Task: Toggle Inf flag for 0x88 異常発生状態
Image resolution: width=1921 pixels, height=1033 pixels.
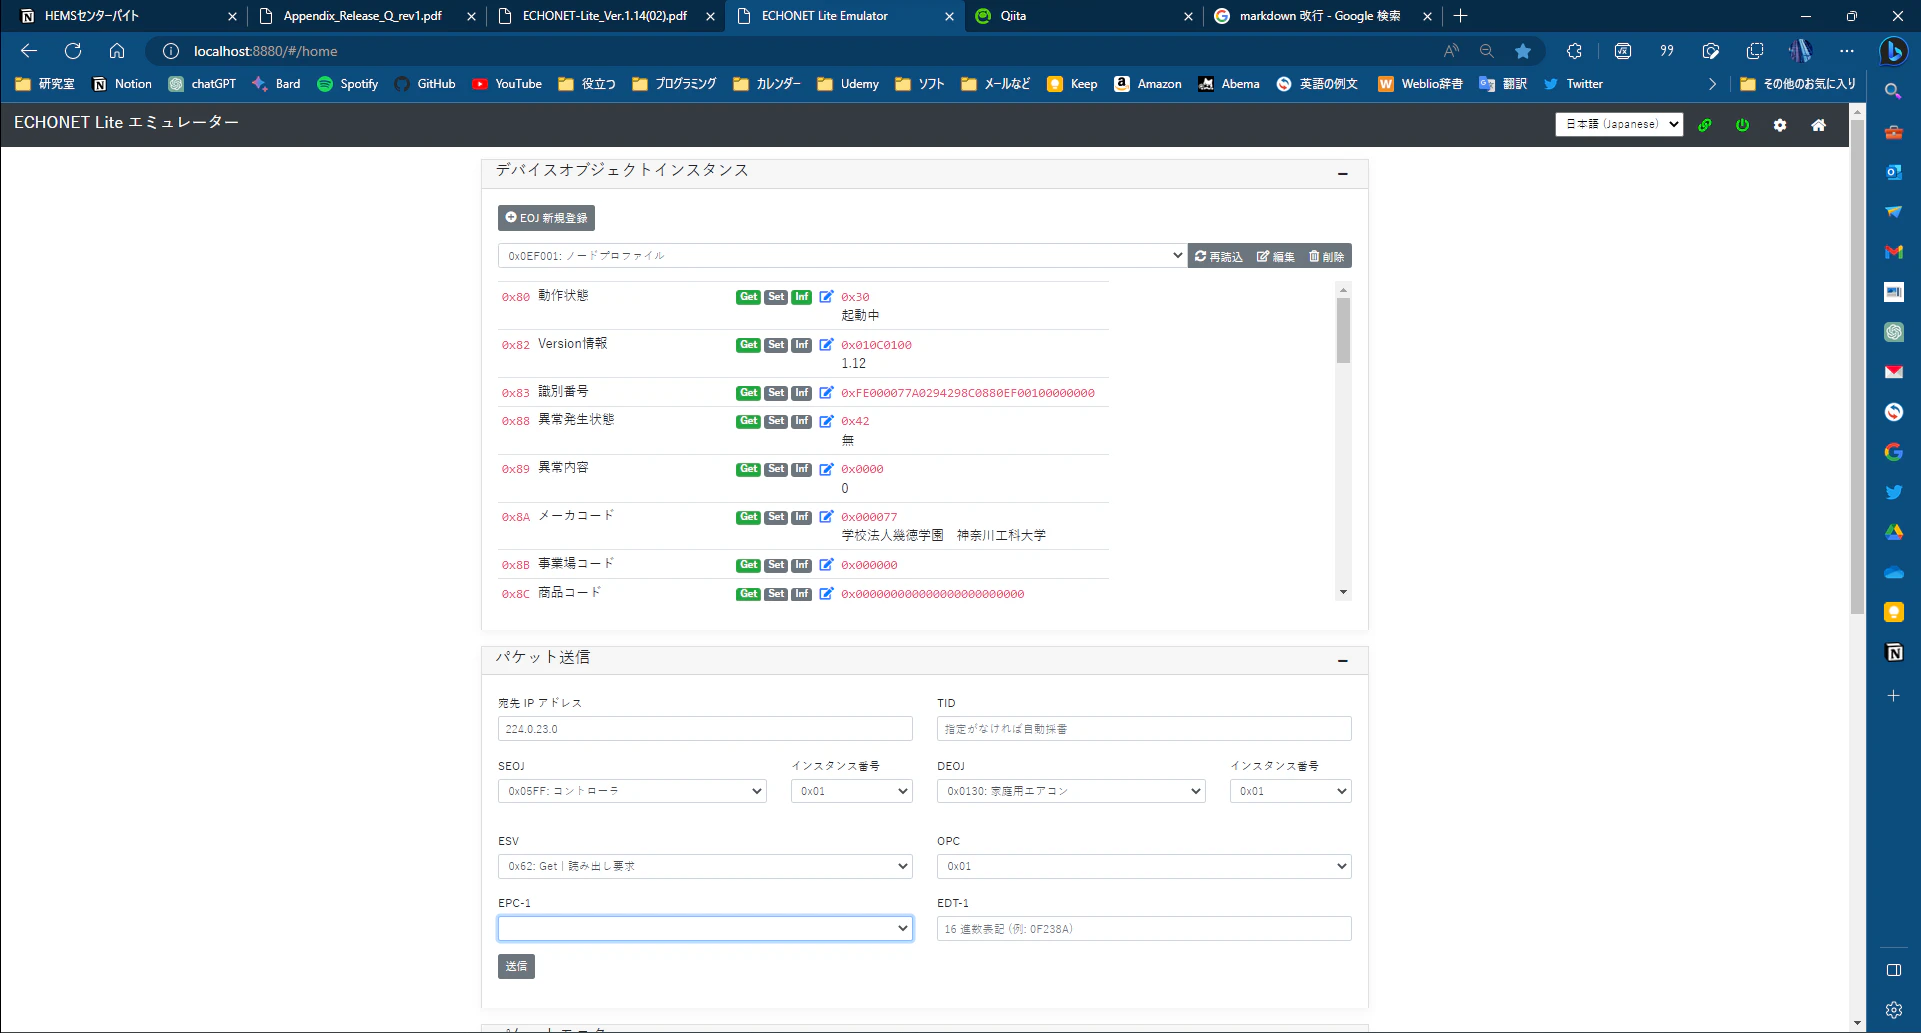Action: [802, 421]
